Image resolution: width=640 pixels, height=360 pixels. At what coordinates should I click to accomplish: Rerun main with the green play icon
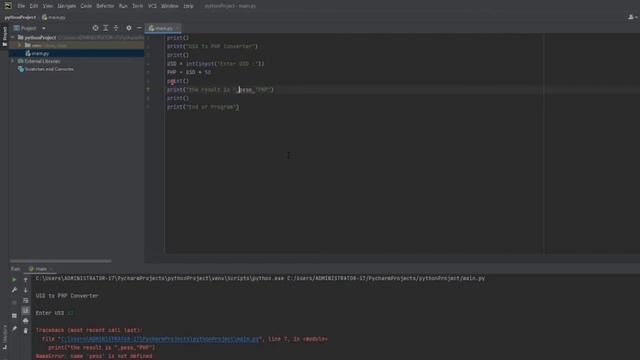pyautogui.click(x=14, y=280)
